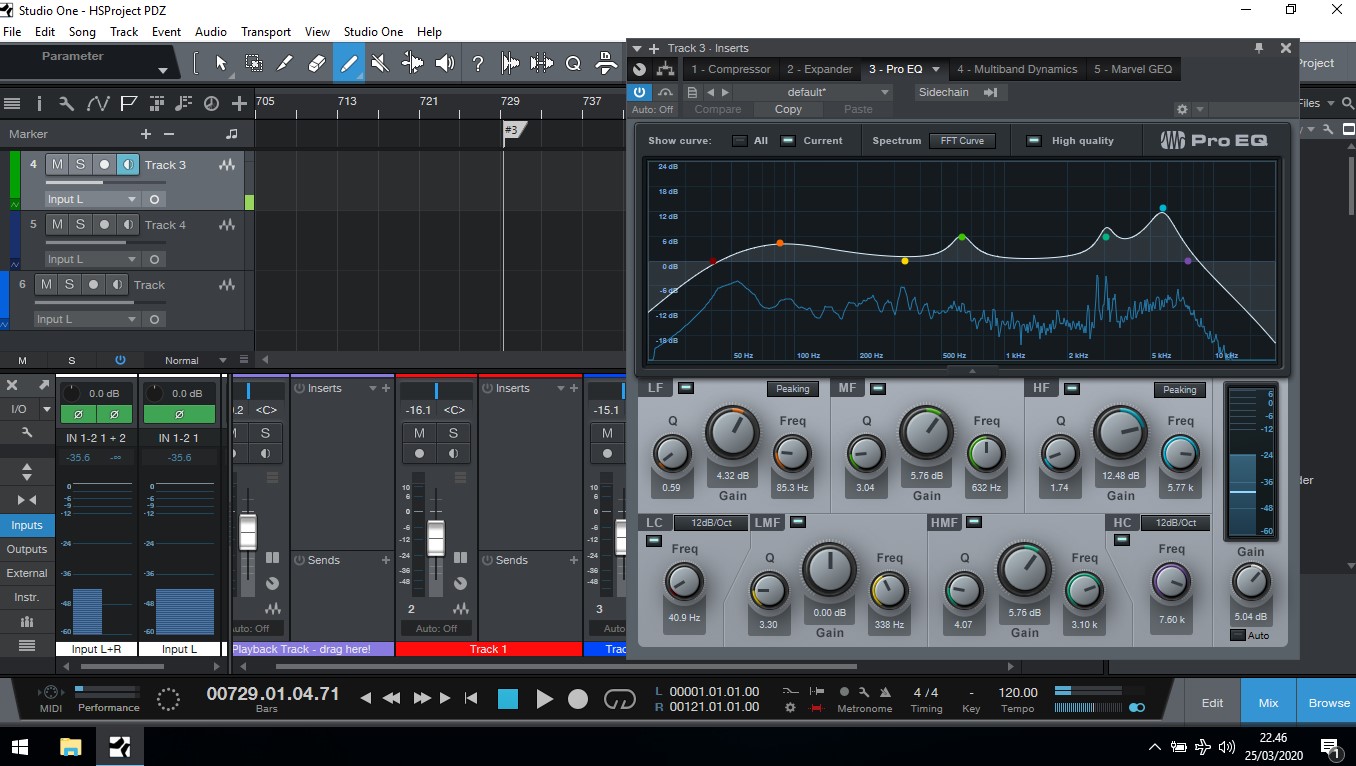Click the Copy button in Pro EQ header

[x=788, y=109]
